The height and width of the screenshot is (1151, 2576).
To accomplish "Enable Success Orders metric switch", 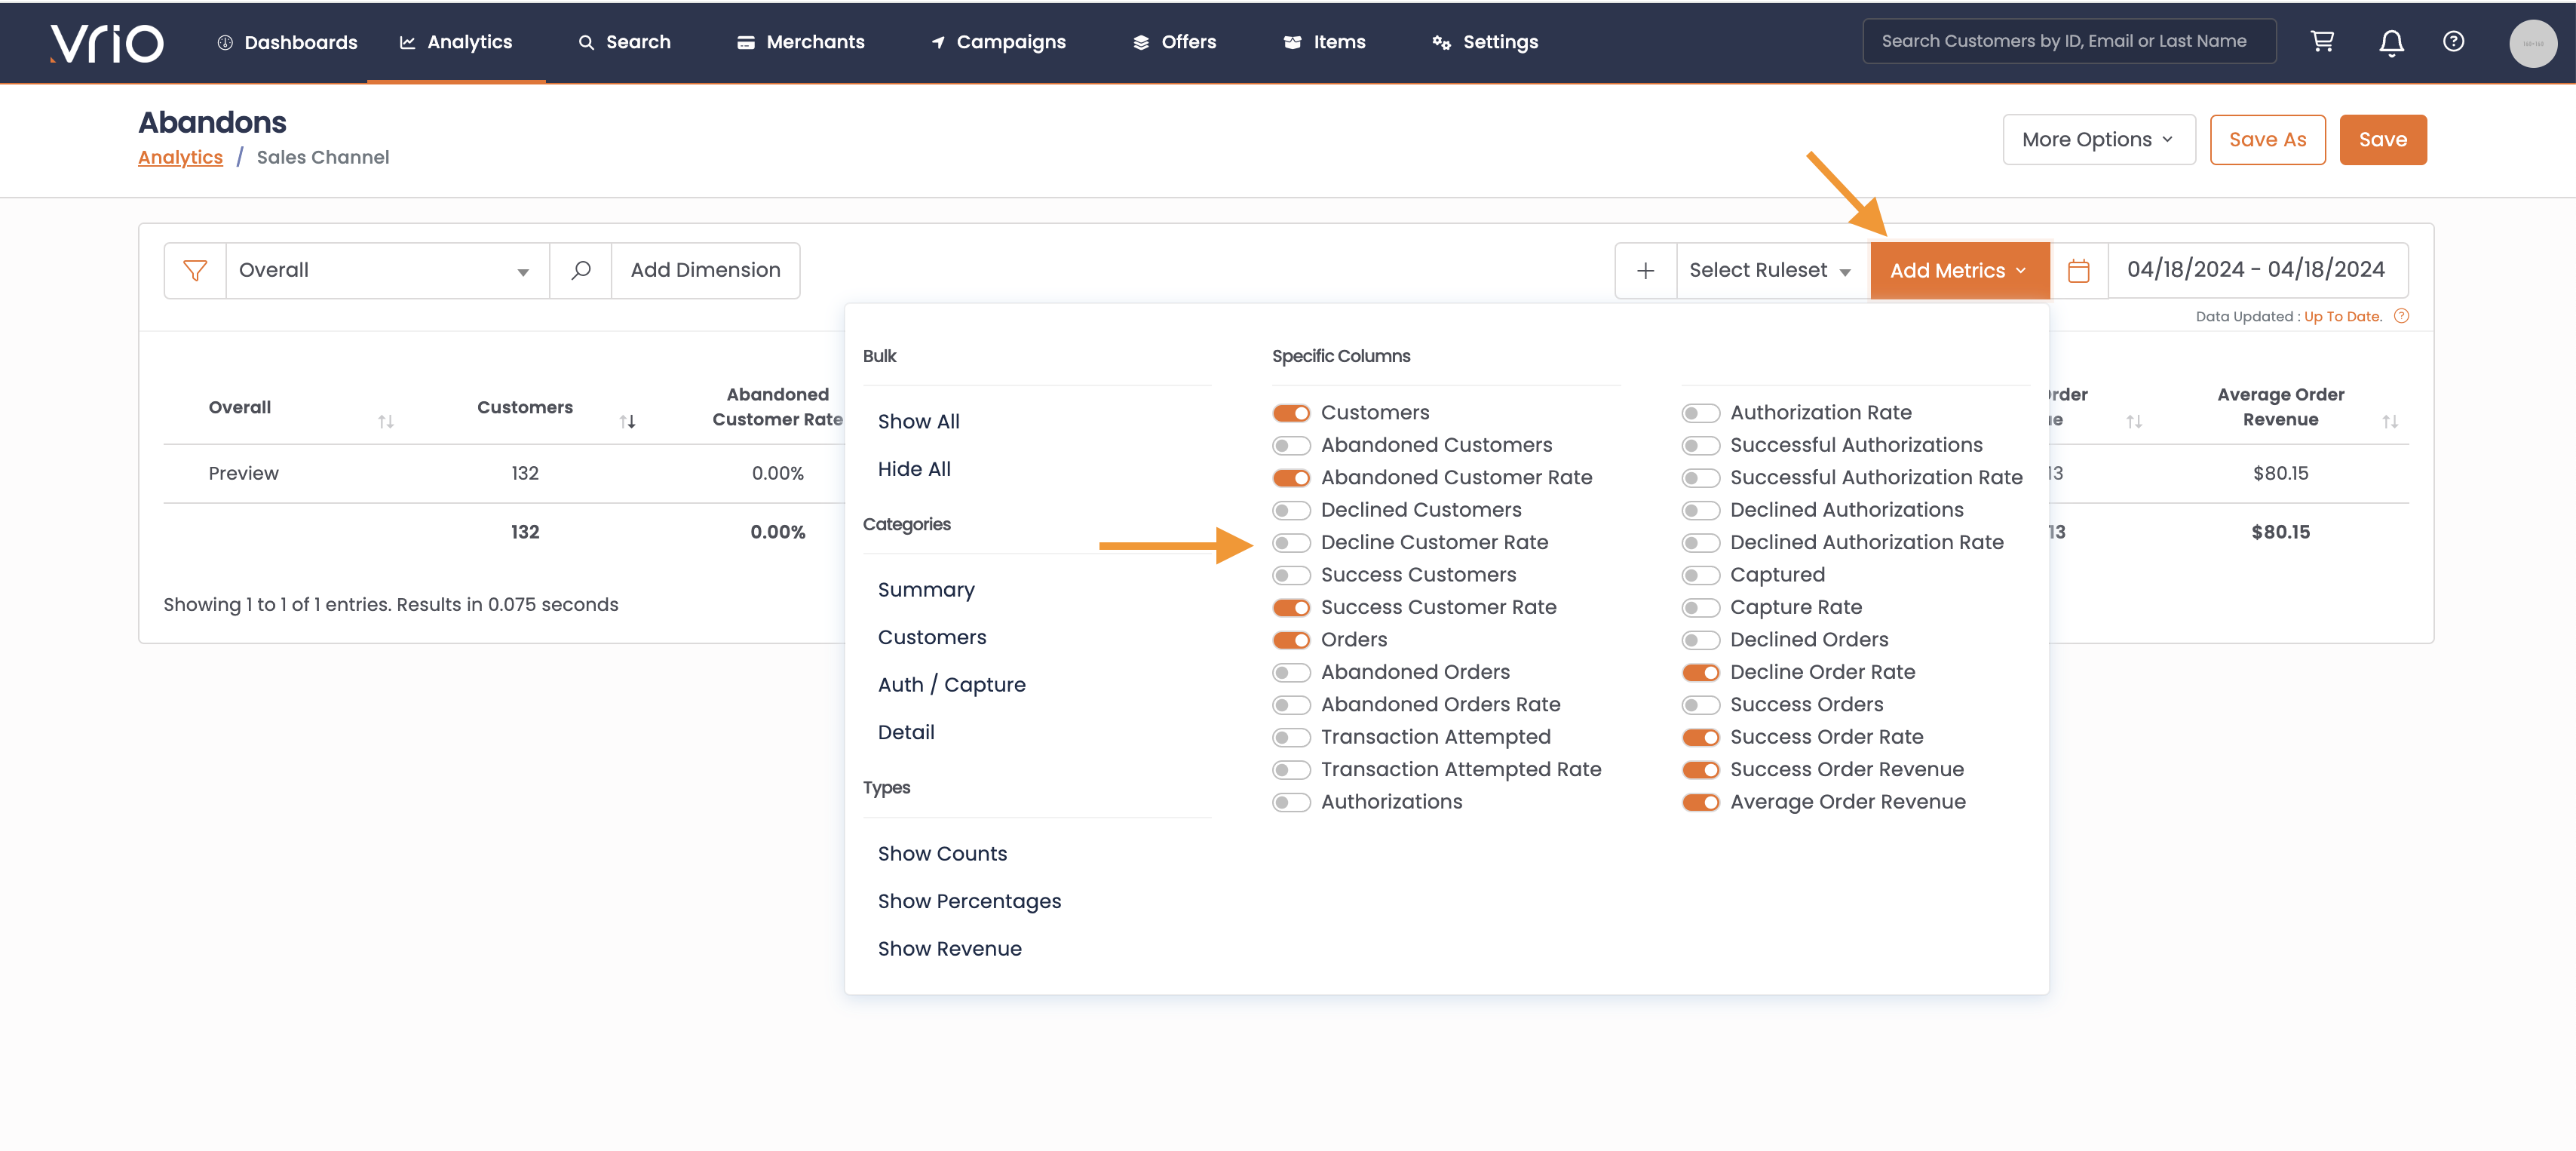I will 1700,705.
